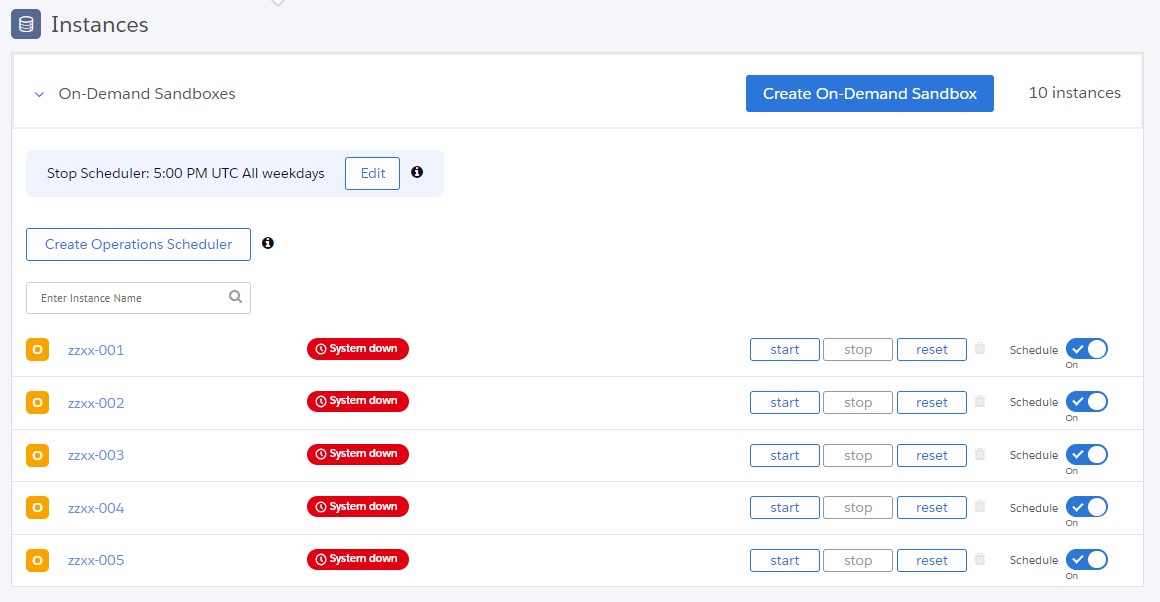Screen dimensions: 1160x602
Task: Toggle Schedule switch for zzxx-001
Action: click(x=1087, y=348)
